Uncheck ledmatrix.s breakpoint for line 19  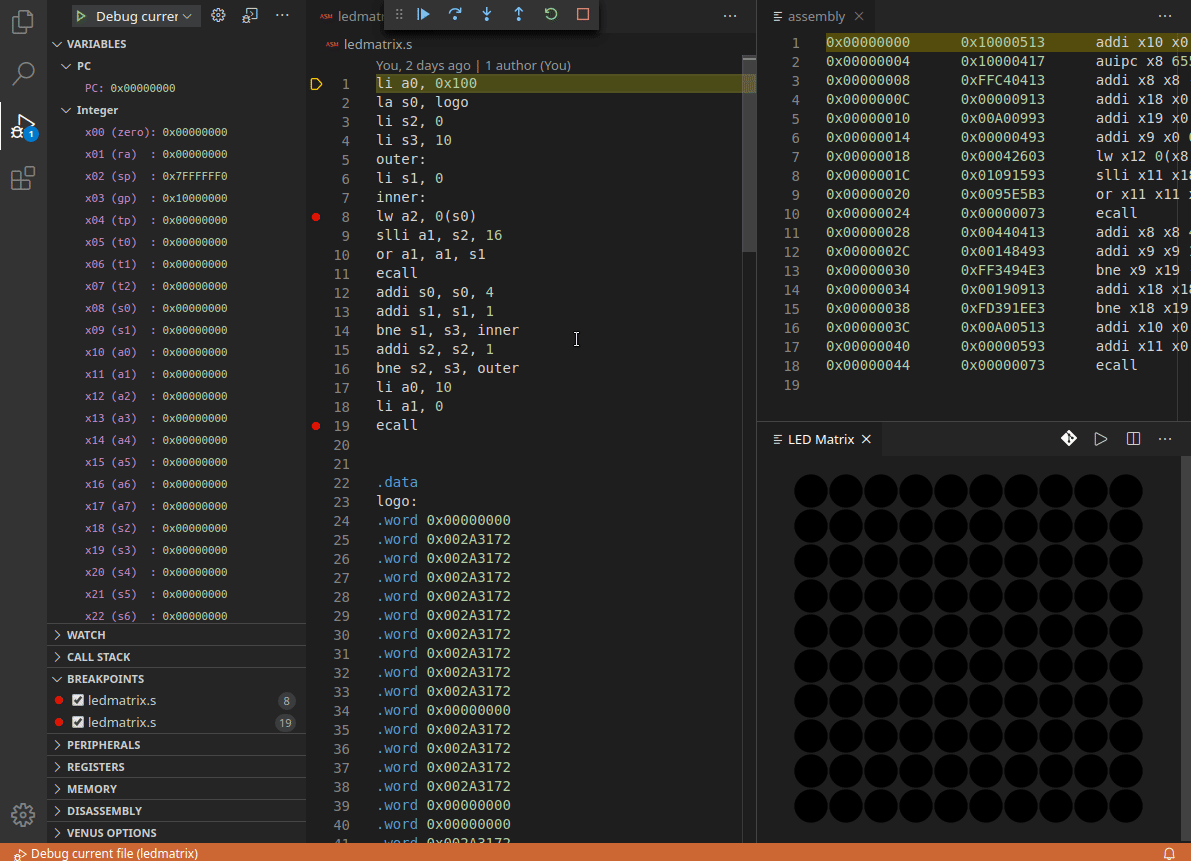tap(77, 722)
